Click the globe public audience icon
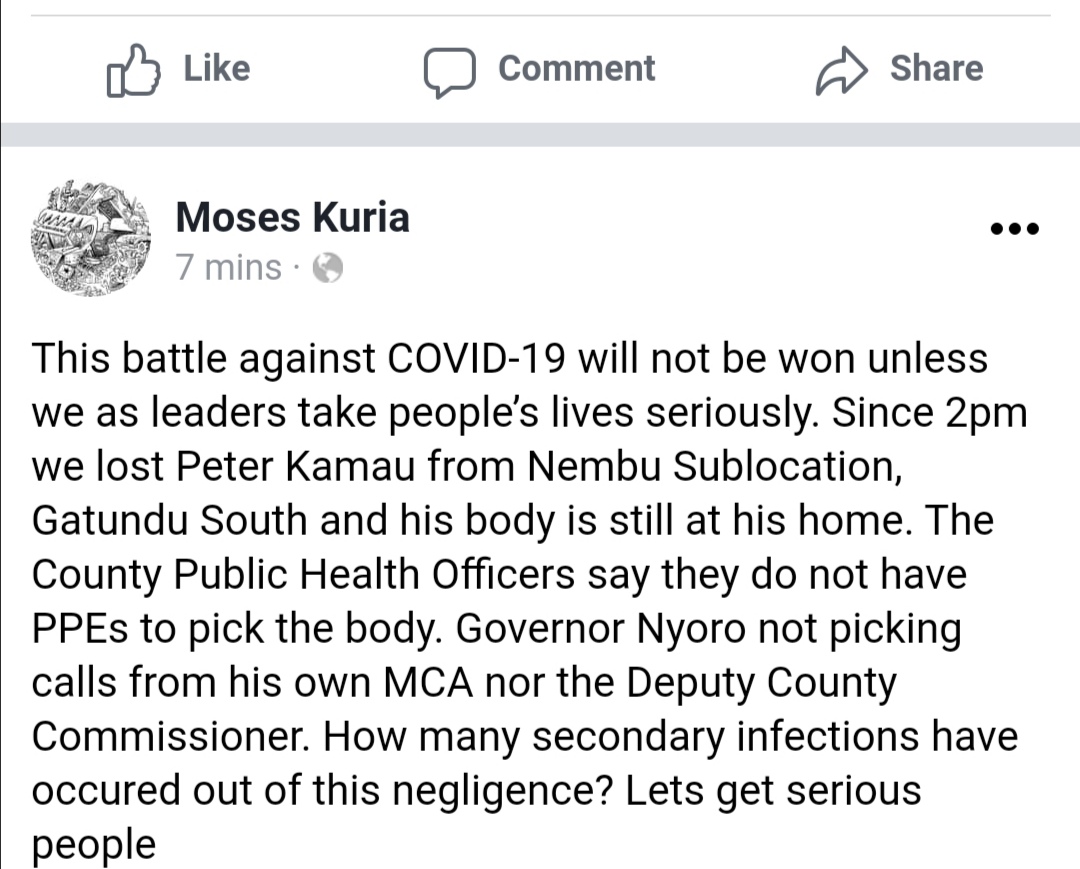This screenshot has width=1080, height=869. pyautogui.click(x=328, y=268)
